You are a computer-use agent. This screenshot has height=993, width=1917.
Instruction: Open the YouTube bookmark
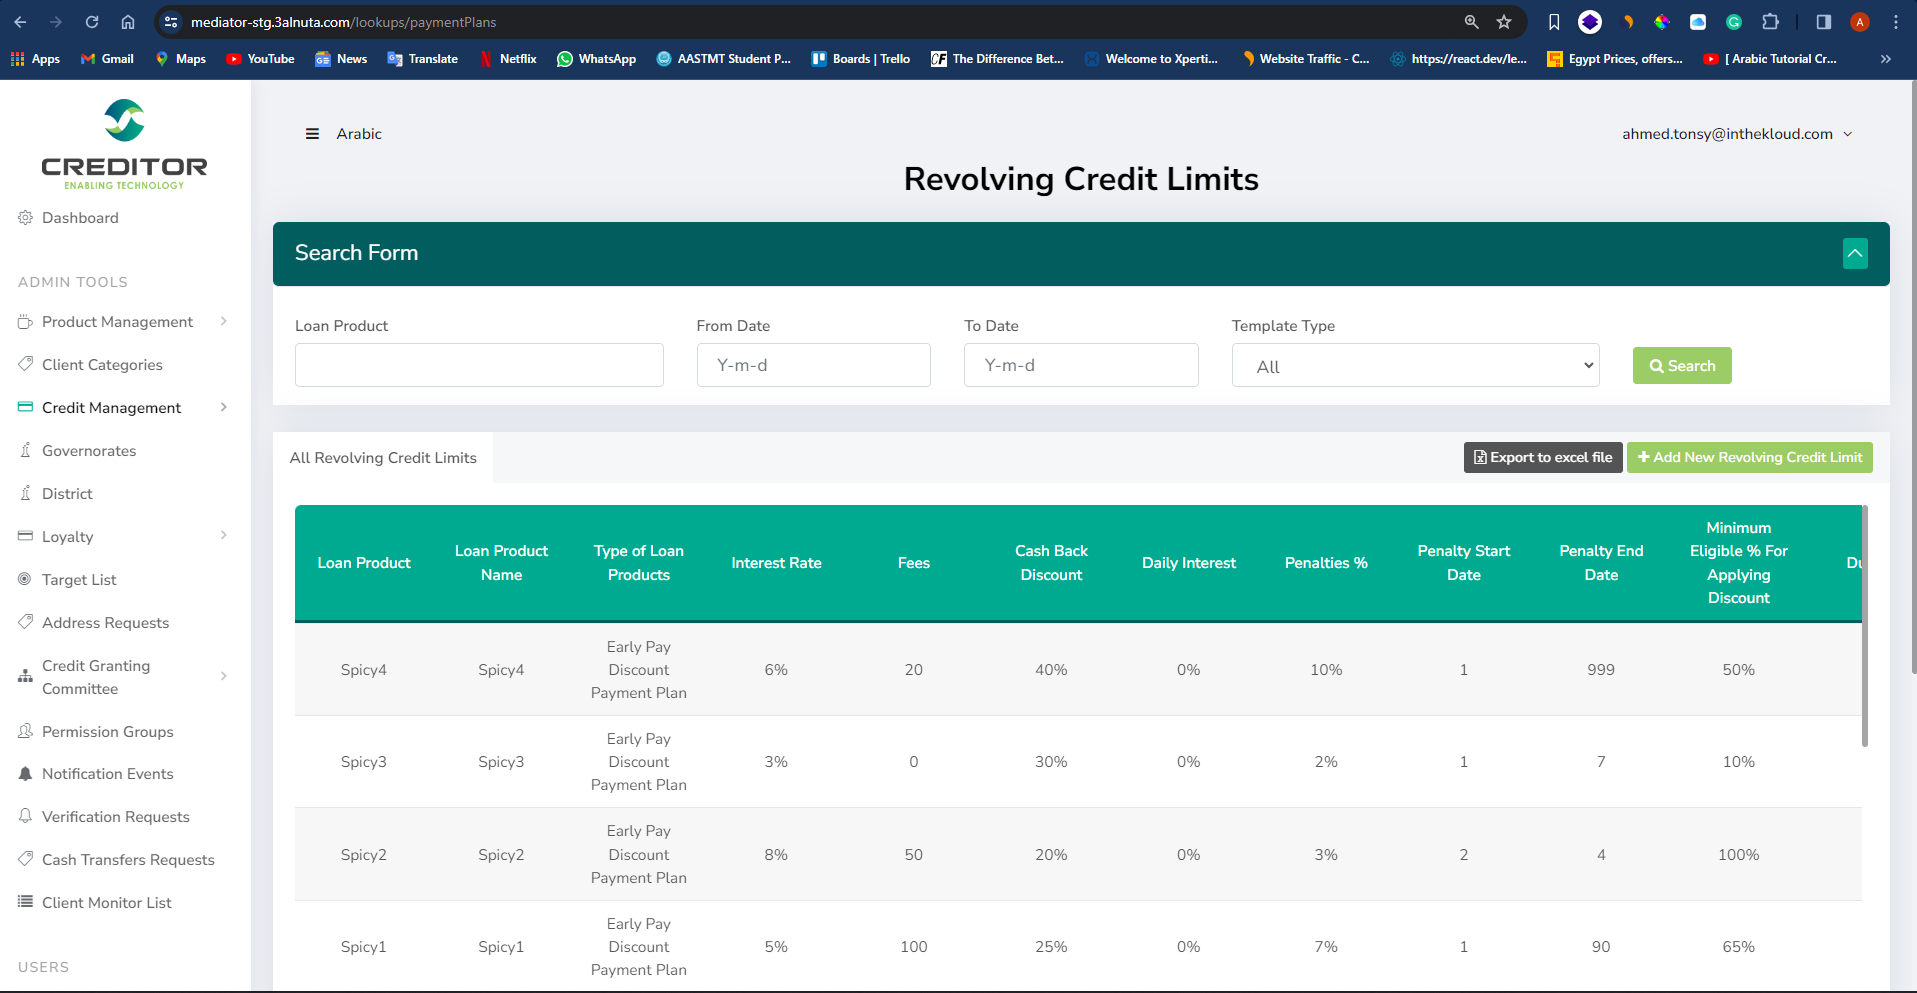coord(260,59)
